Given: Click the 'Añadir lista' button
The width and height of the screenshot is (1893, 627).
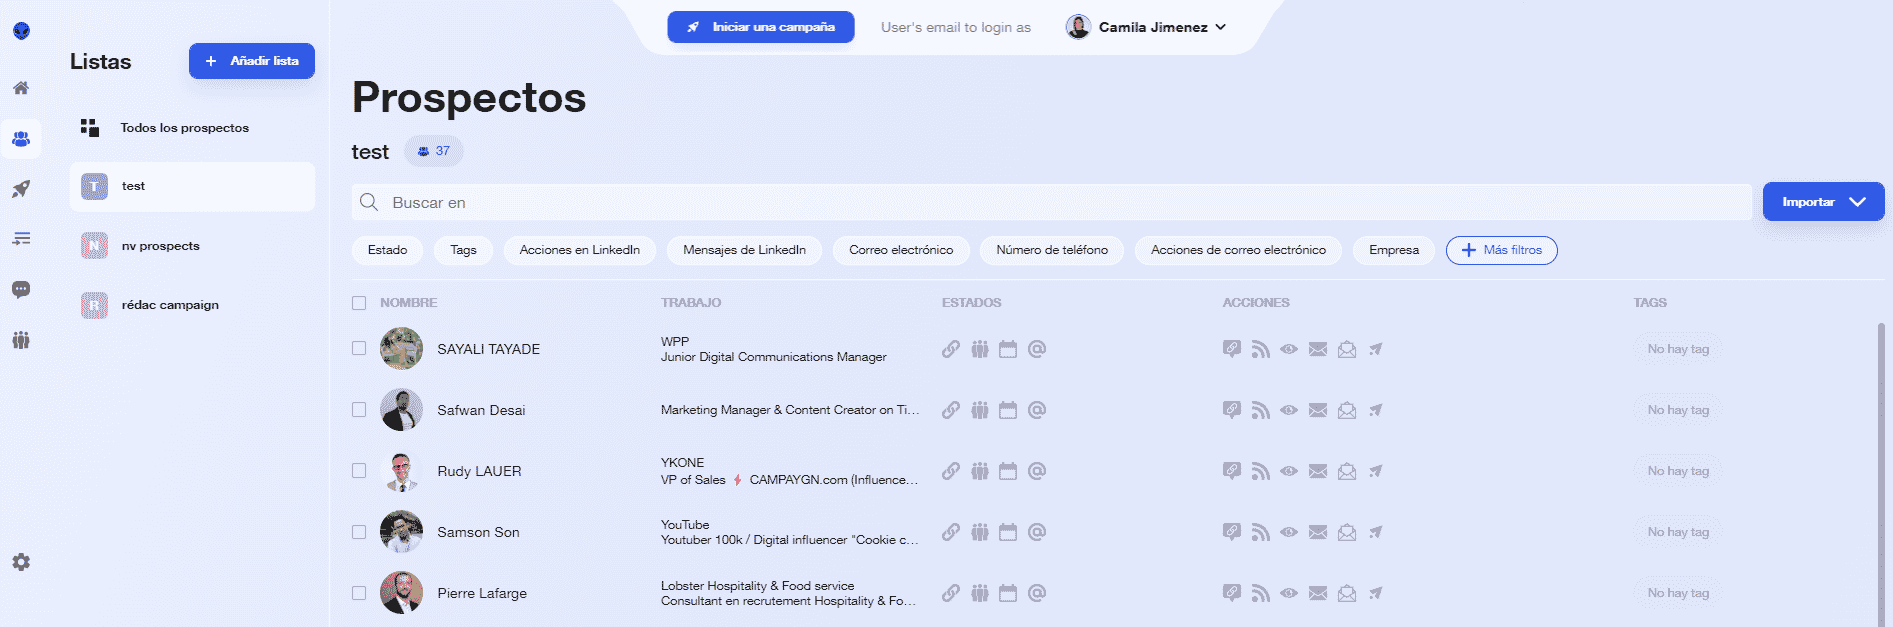Looking at the screenshot, I should click(252, 61).
